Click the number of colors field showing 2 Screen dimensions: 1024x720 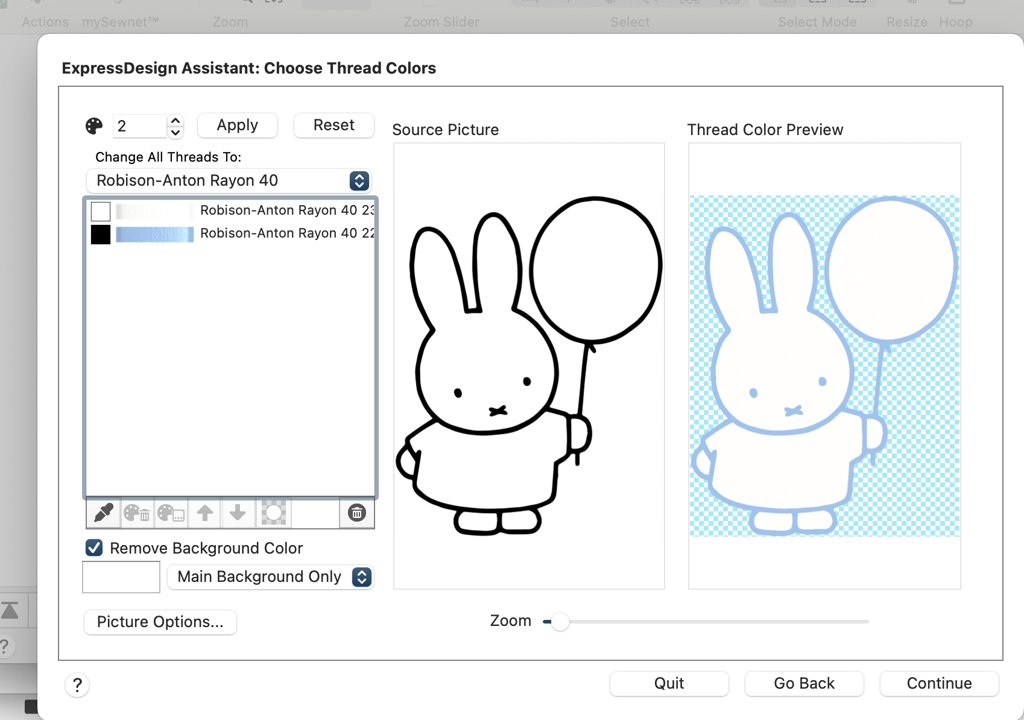140,126
